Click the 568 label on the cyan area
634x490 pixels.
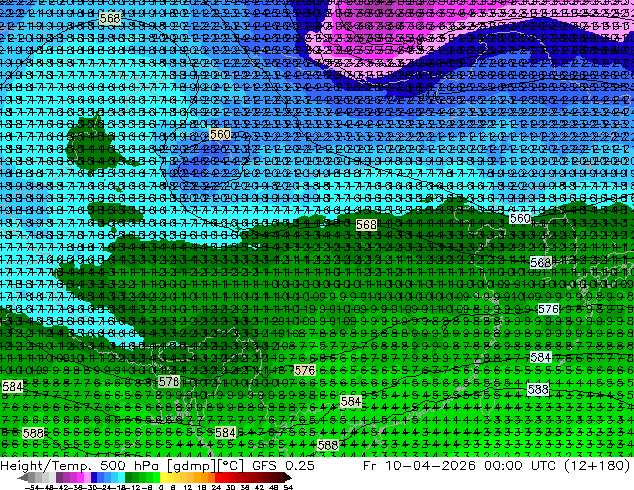click(110, 18)
